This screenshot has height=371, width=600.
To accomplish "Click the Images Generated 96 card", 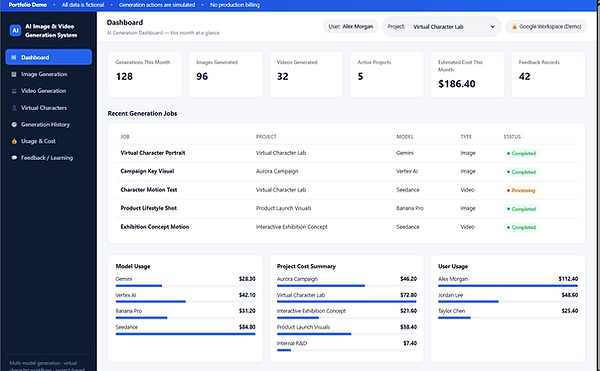I will click(226, 74).
